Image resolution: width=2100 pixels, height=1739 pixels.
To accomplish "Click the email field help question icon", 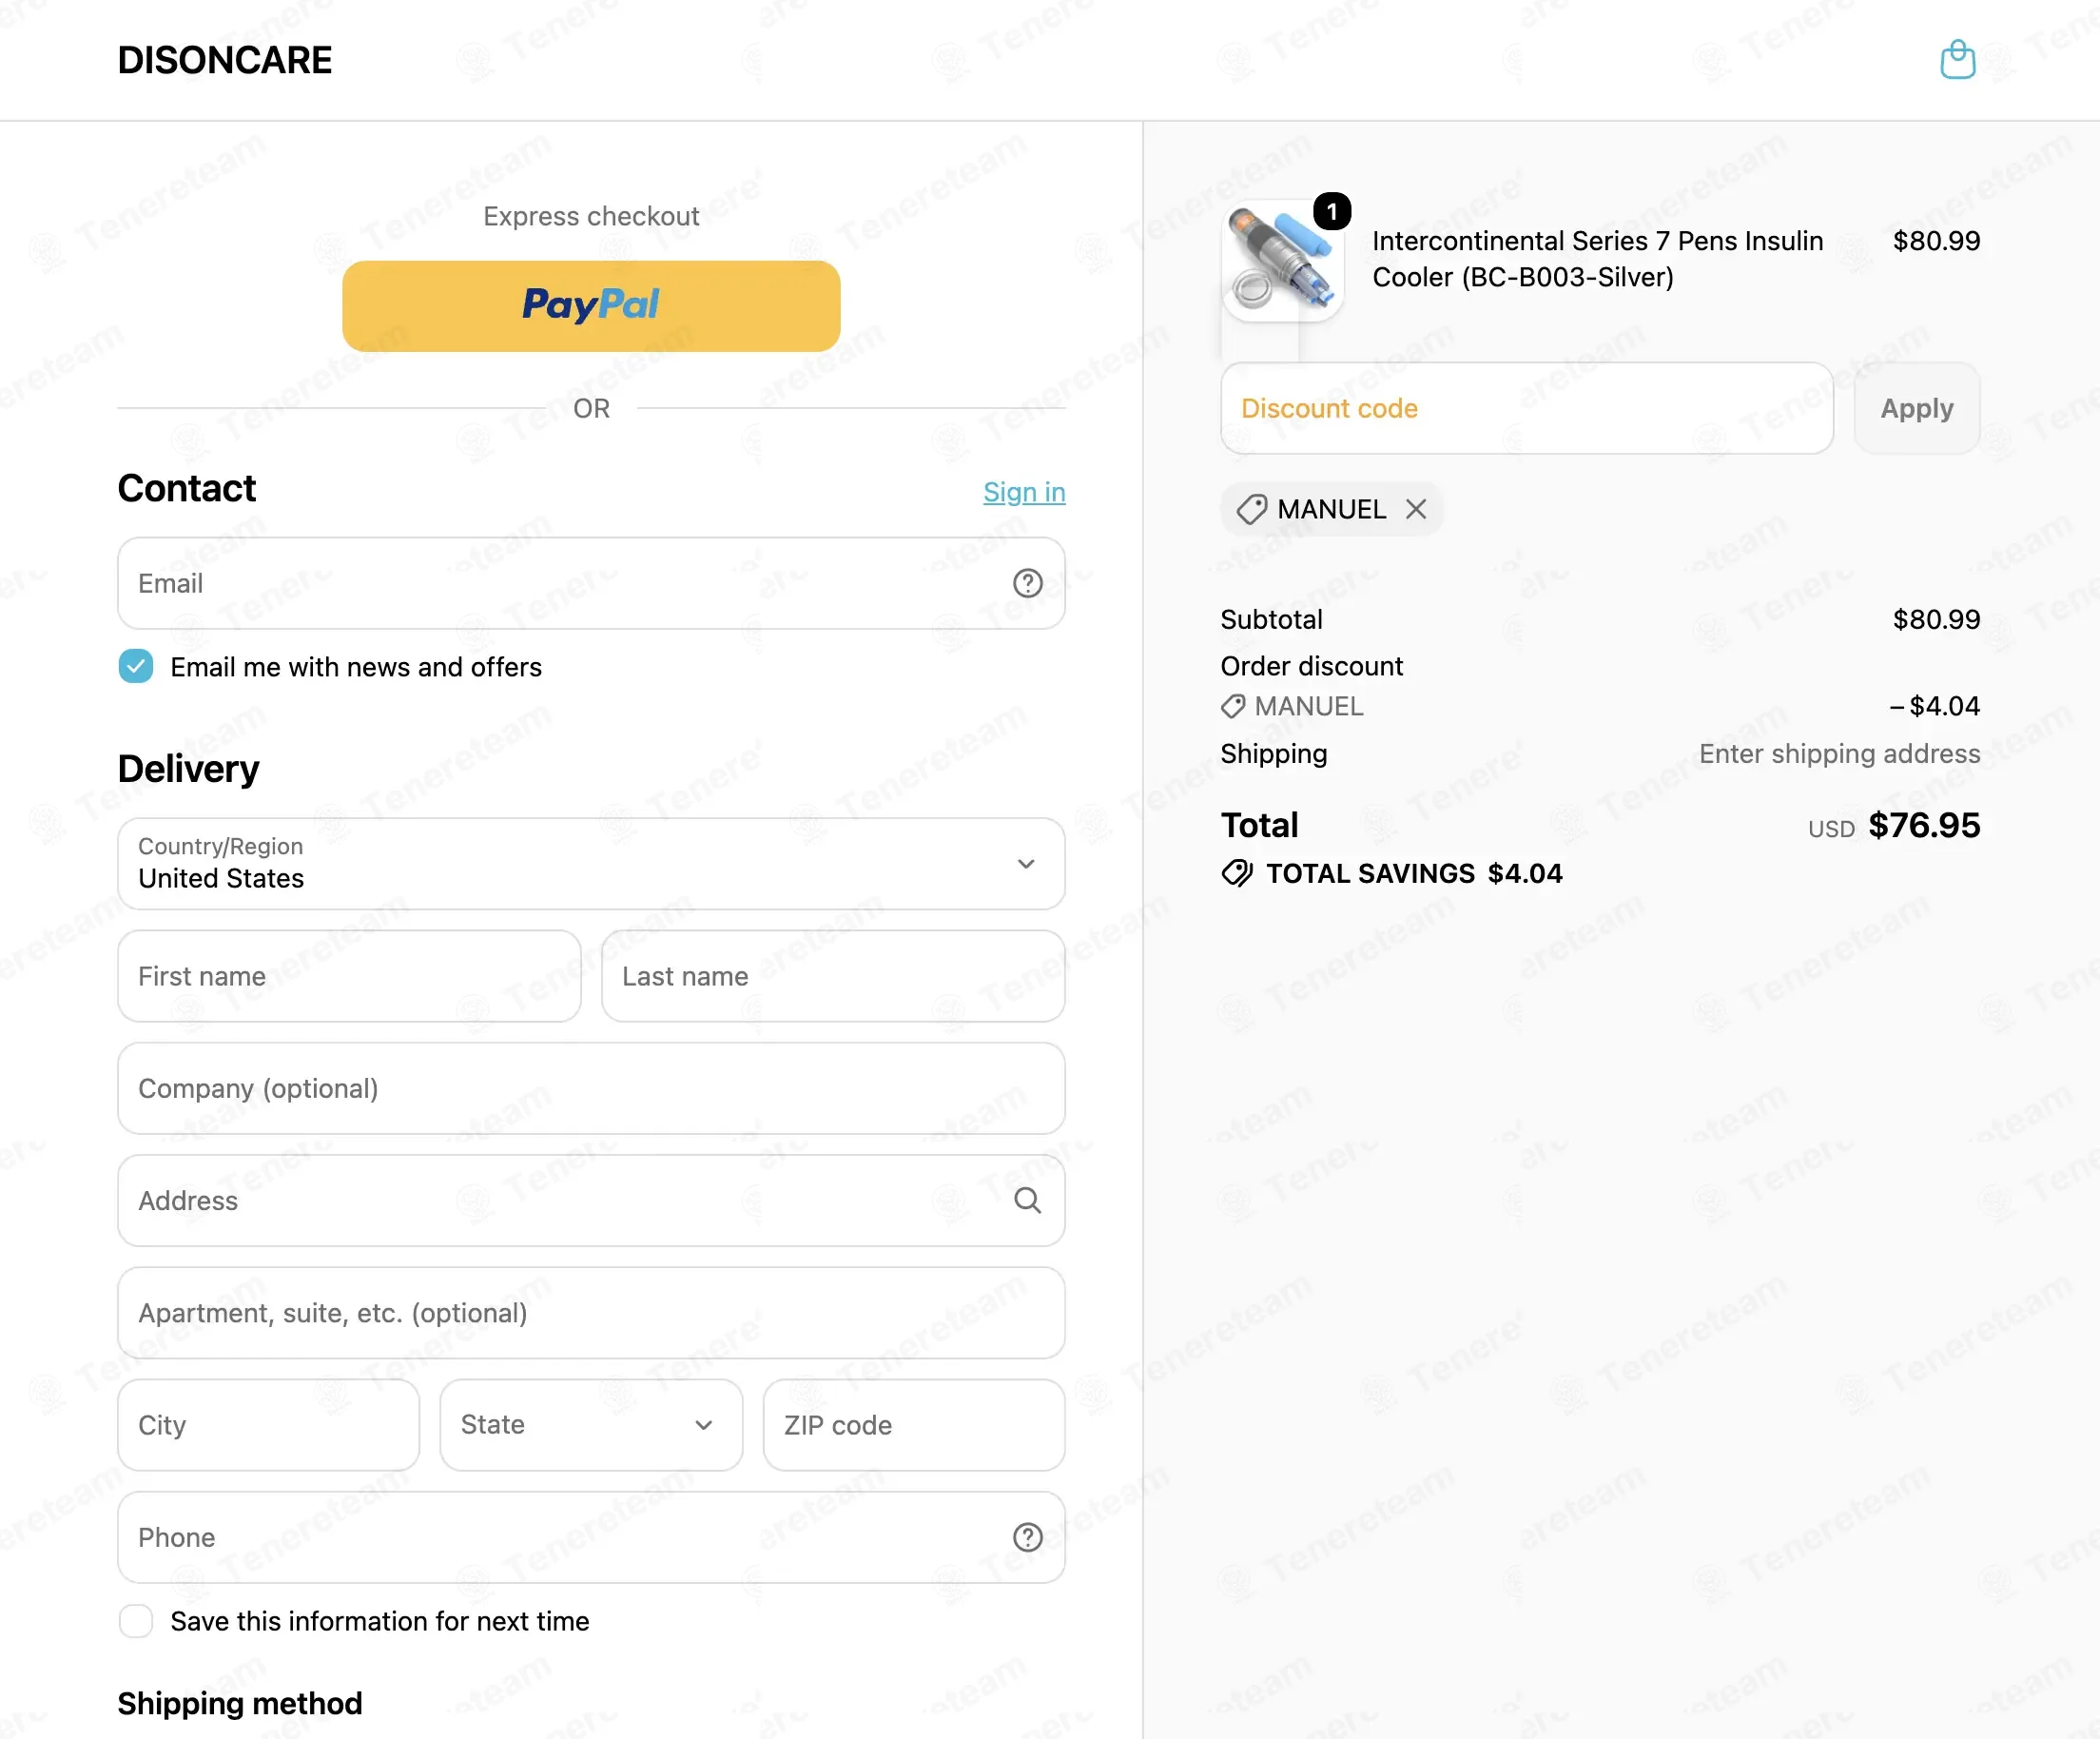I will (x=1027, y=583).
